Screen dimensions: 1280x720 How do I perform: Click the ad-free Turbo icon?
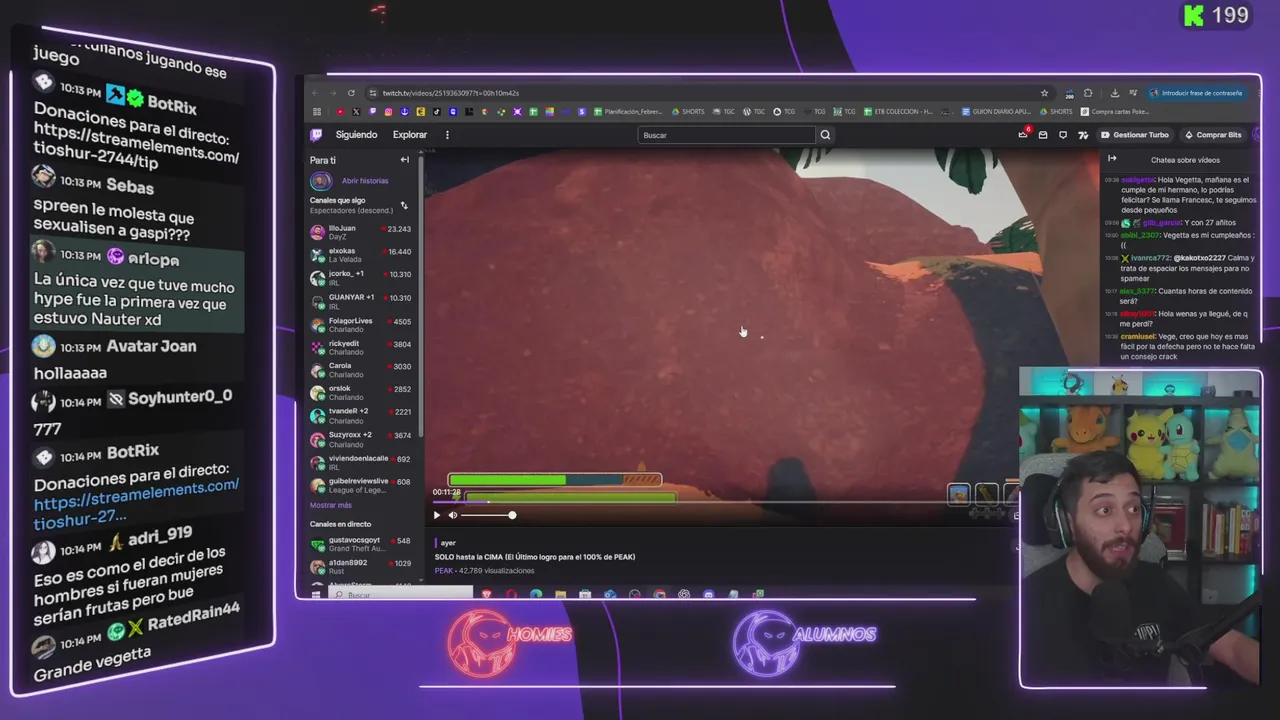tap(1083, 135)
